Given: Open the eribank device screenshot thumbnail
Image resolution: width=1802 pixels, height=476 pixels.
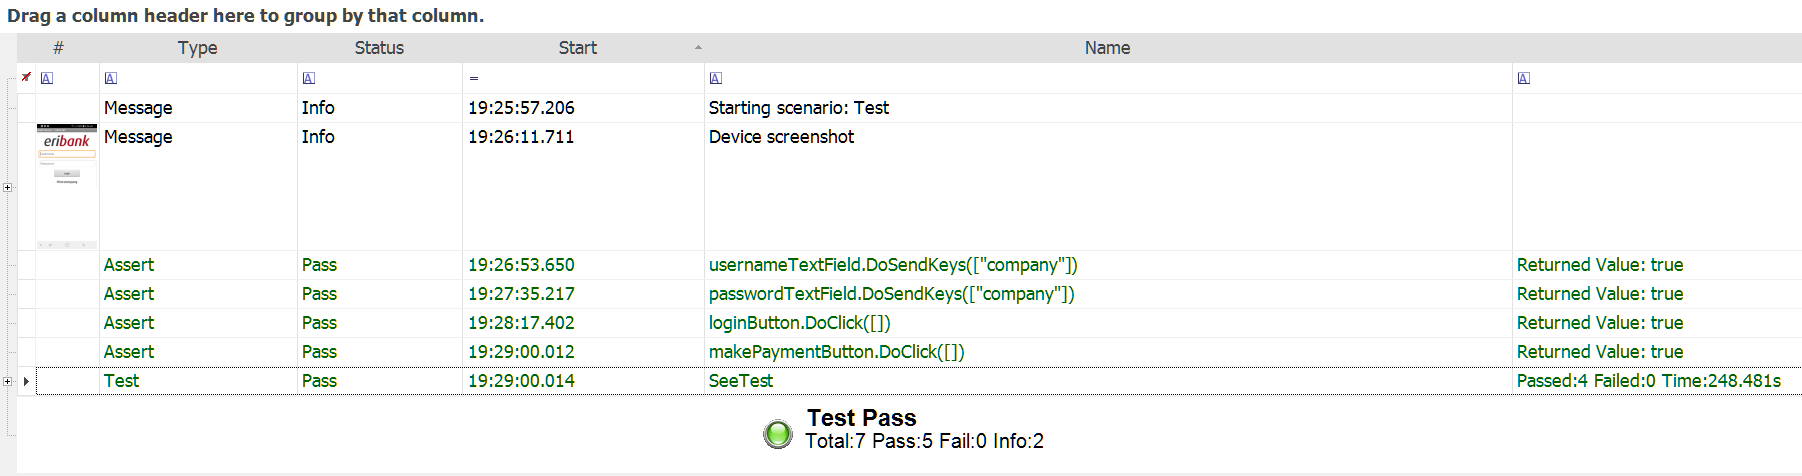Looking at the screenshot, I should (x=67, y=186).
